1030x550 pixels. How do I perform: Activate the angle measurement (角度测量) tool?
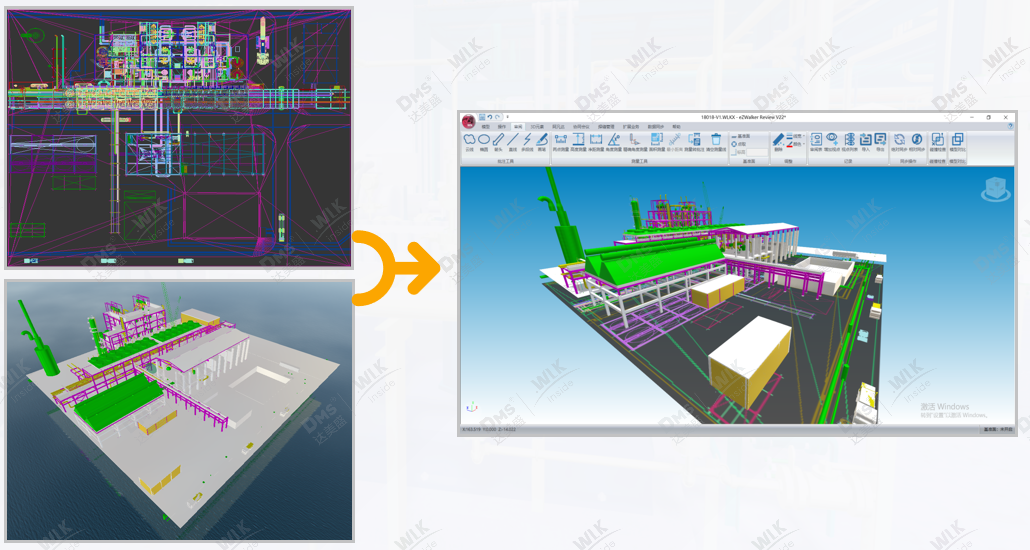click(614, 143)
